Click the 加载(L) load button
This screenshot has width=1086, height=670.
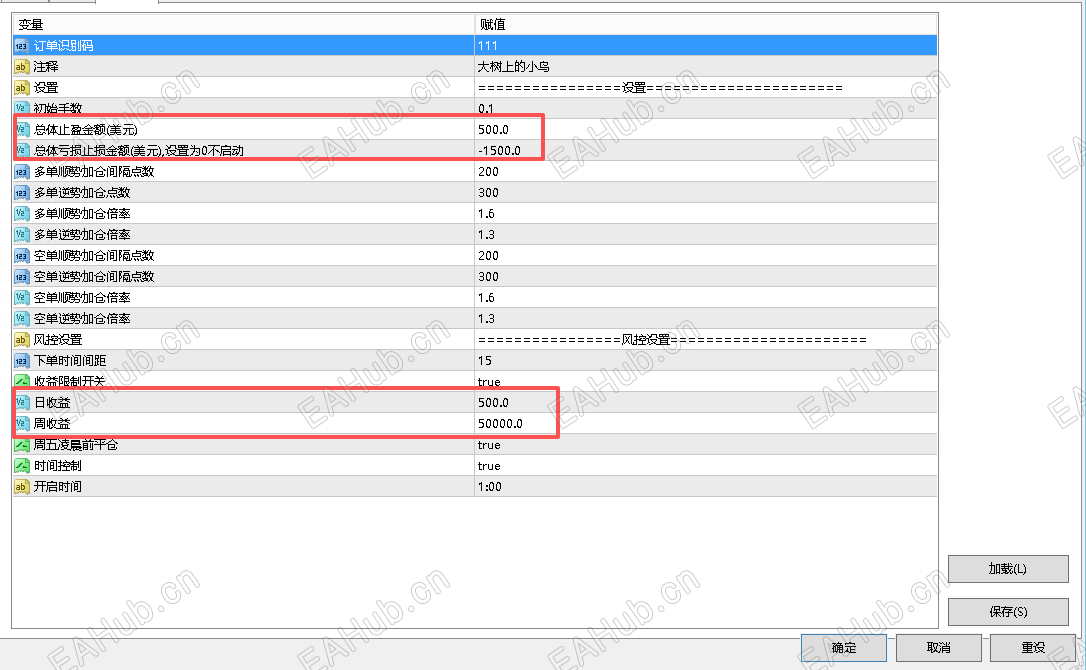(x=1008, y=569)
